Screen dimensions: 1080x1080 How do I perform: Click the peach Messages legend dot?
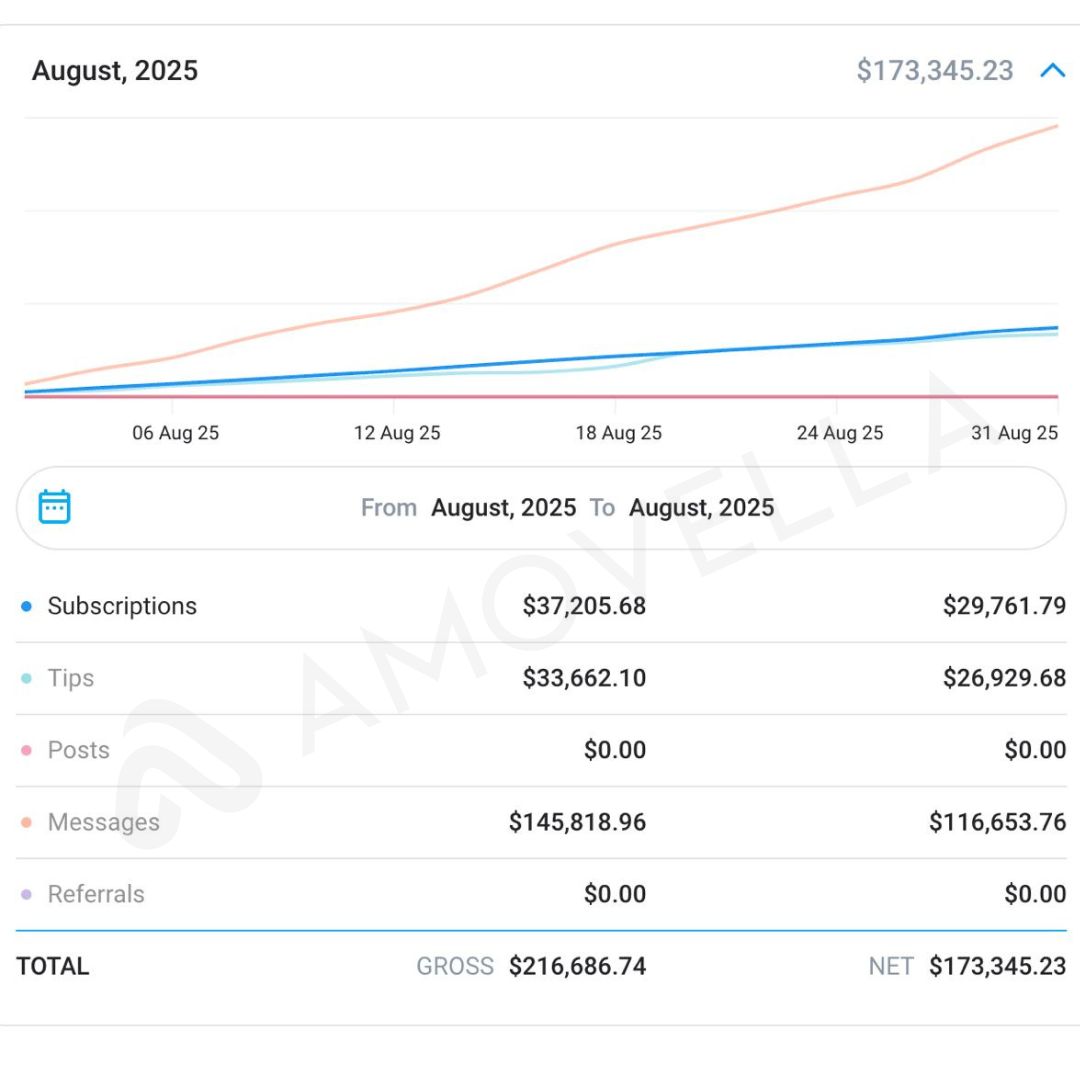26,822
